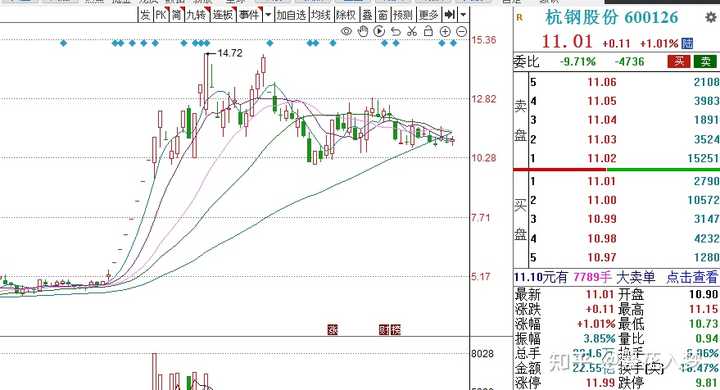Screen dimensions: 720x390
Task: Open the dropdown at toolbar far right
Action: [463, 15]
